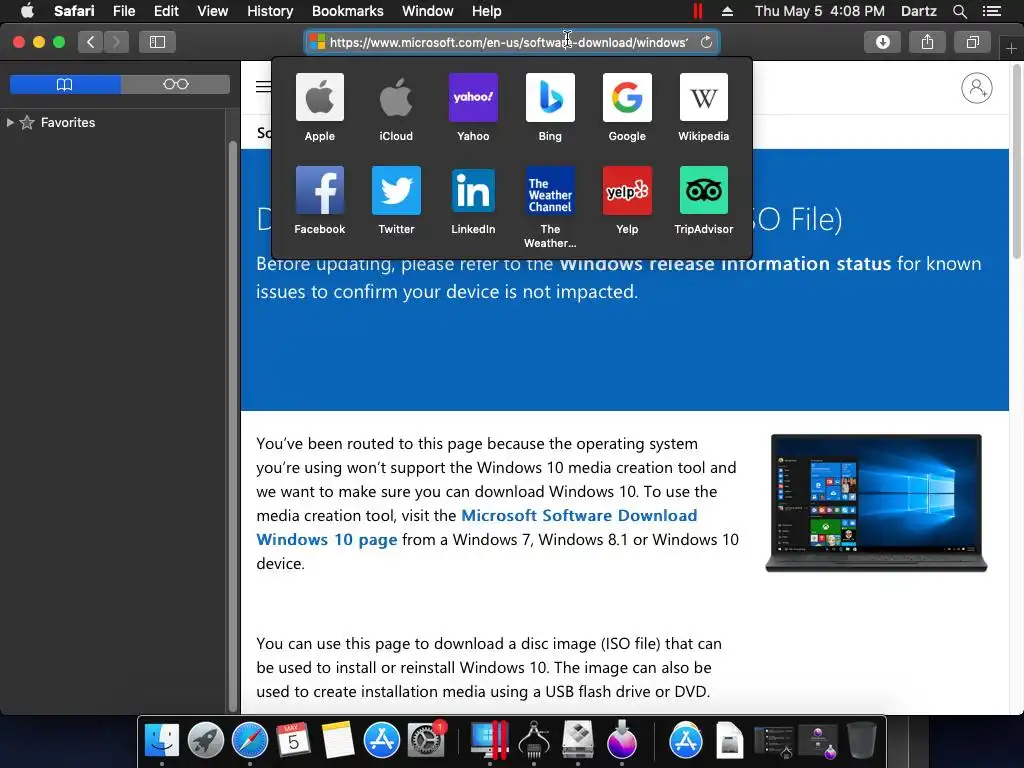Click the eject icon in menu bar

(727, 11)
